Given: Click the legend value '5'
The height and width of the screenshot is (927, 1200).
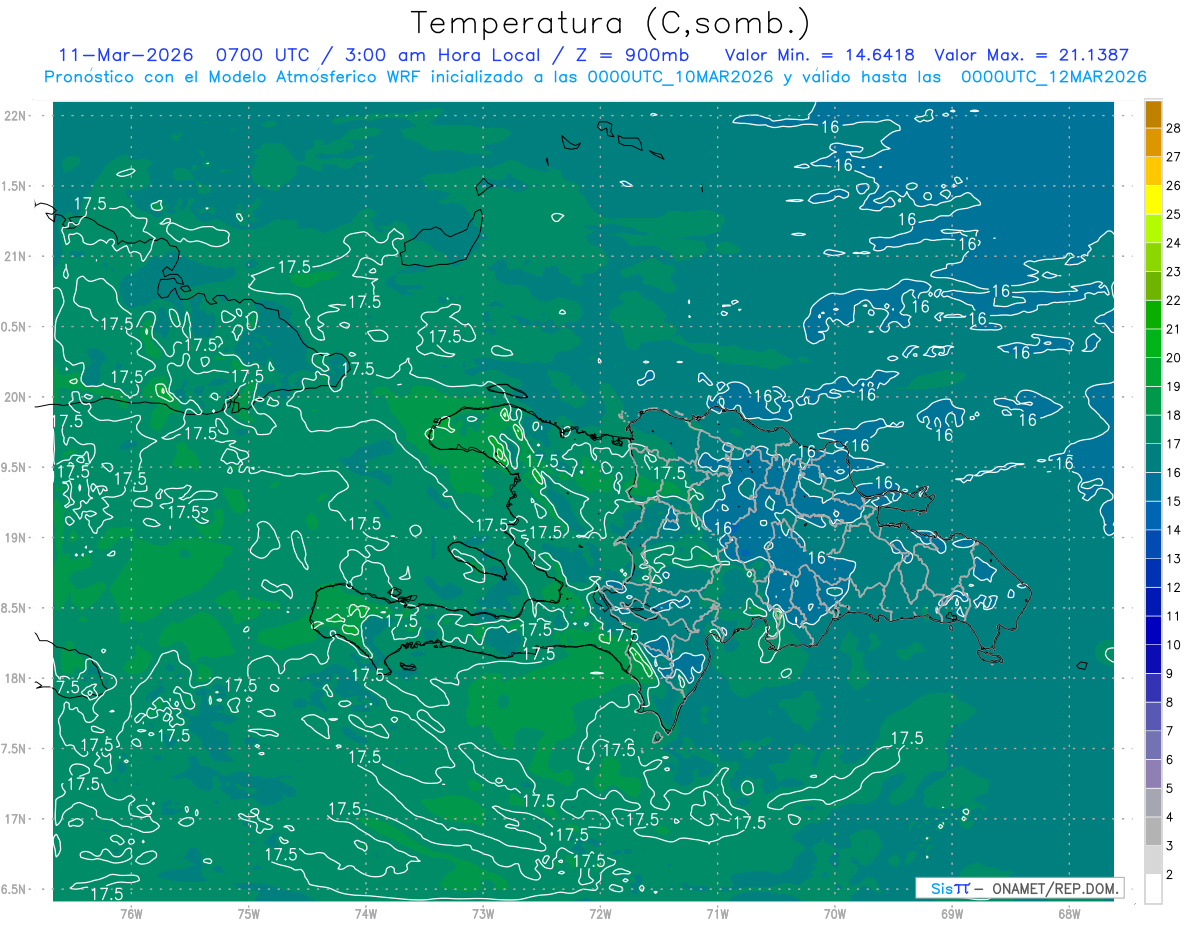Looking at the screenshot, I should pos(1170,788).
